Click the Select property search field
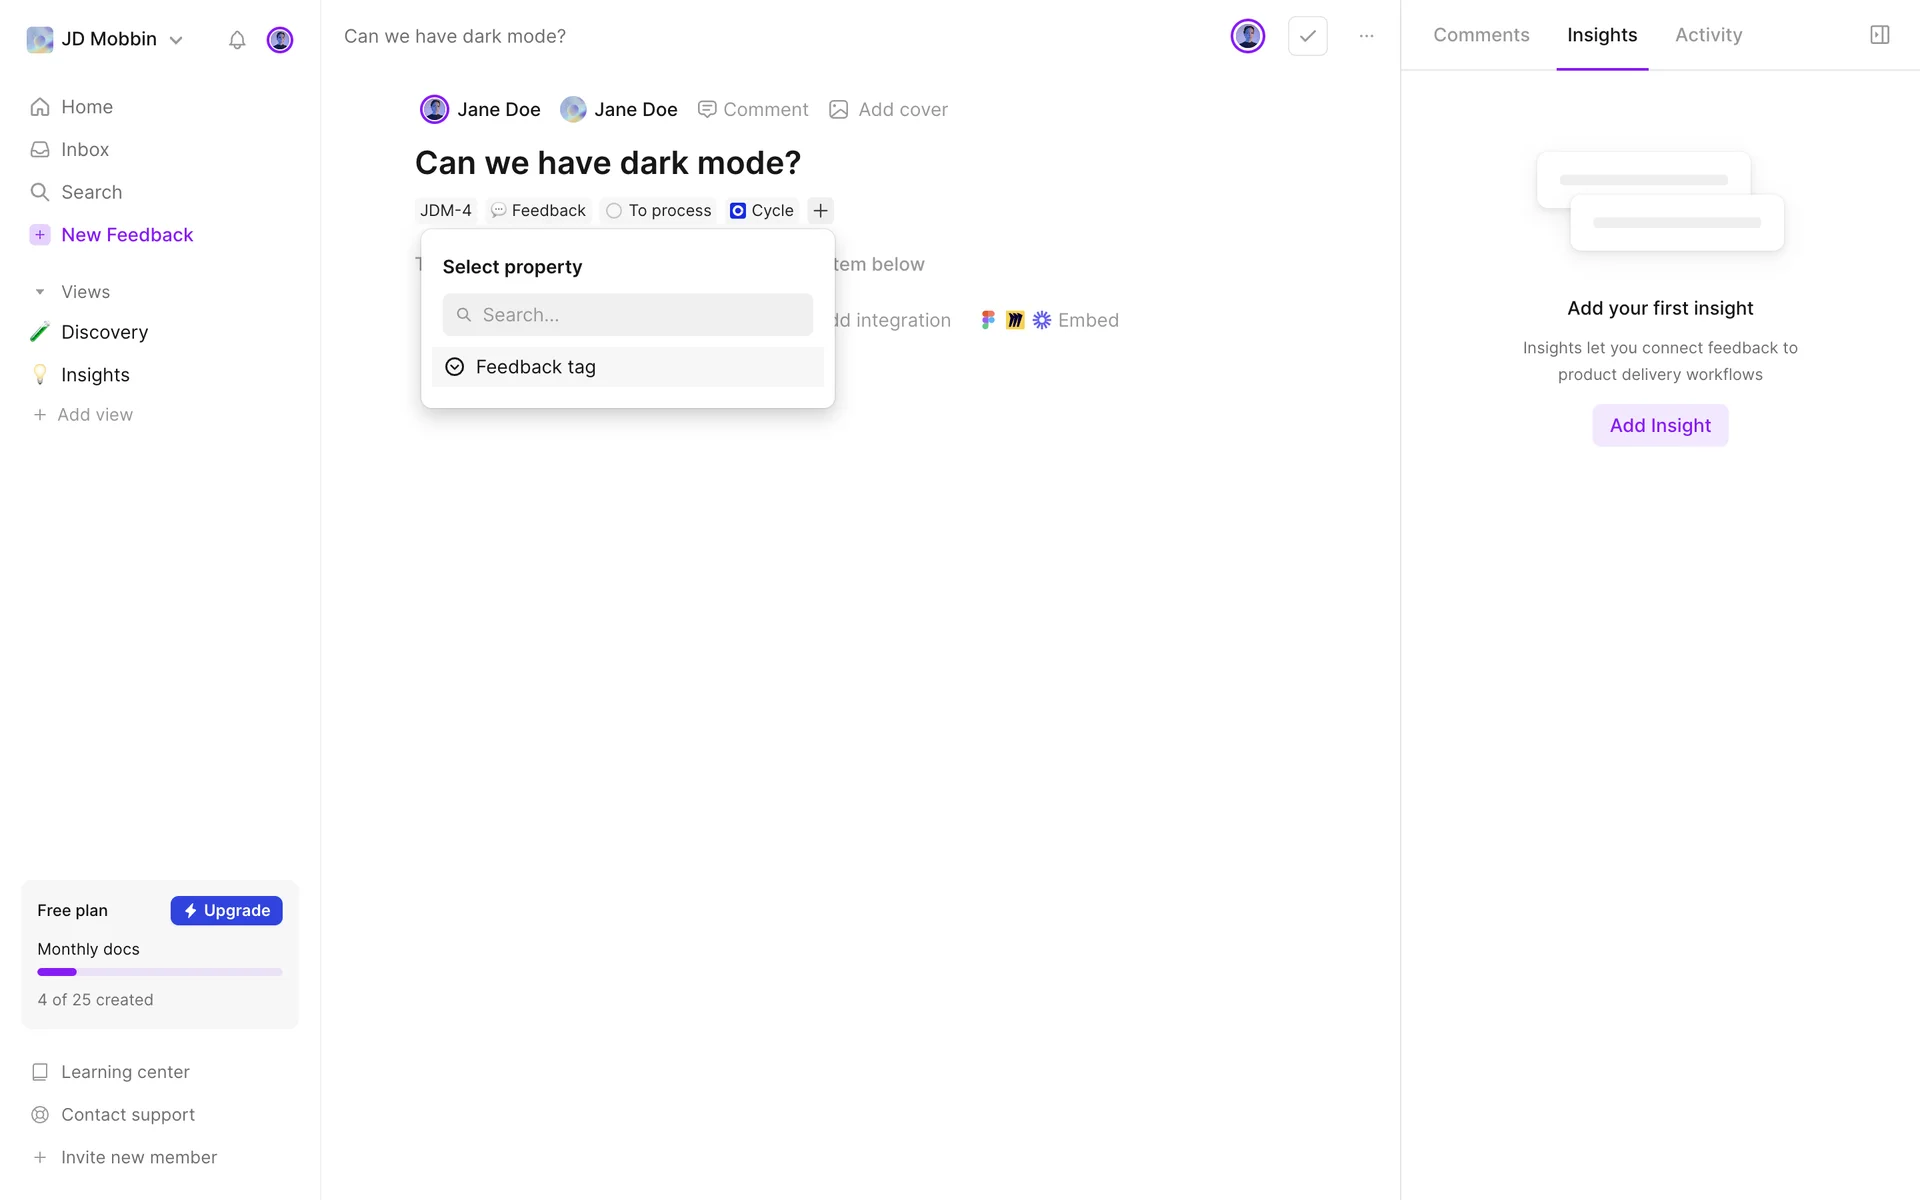1920x1200 pixels. point(628,315)
